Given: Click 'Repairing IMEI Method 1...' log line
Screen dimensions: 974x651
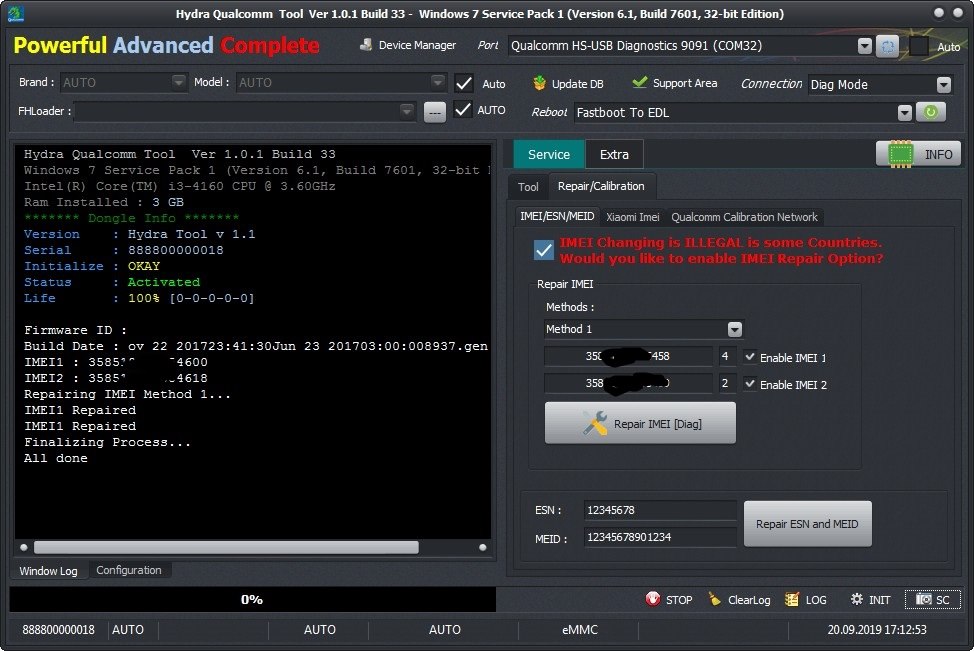Looking at the screenshot, I should [x=127, y=394].
